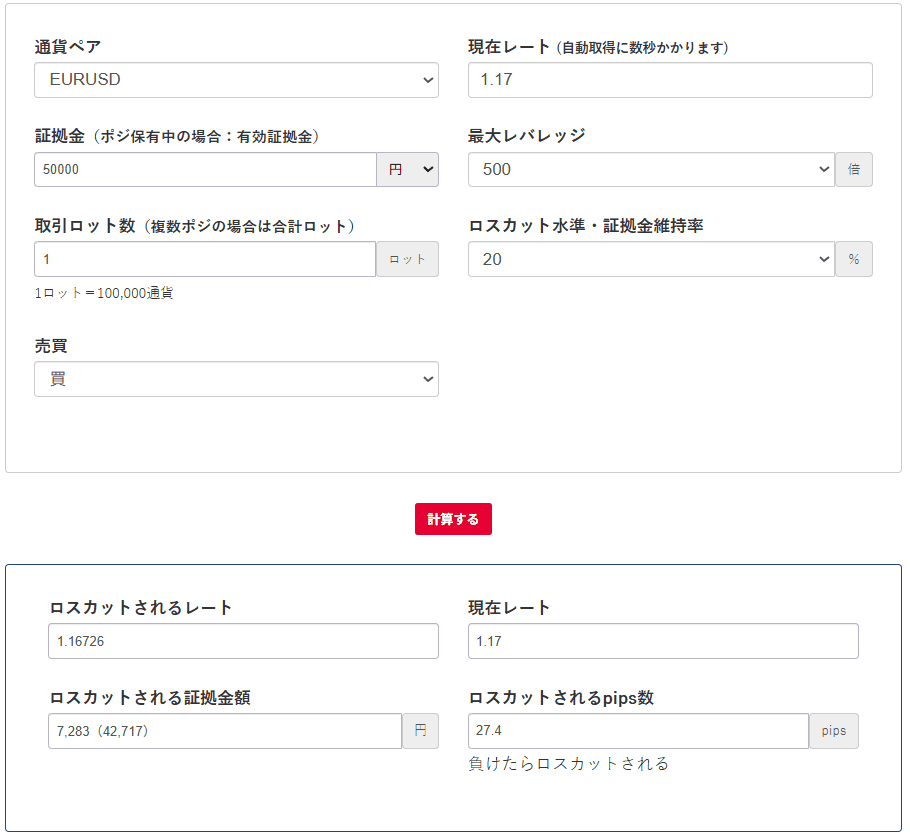Click the 倍 unit label beside leverage
This screenshot has width=910, height=834.
click(854, 170)
